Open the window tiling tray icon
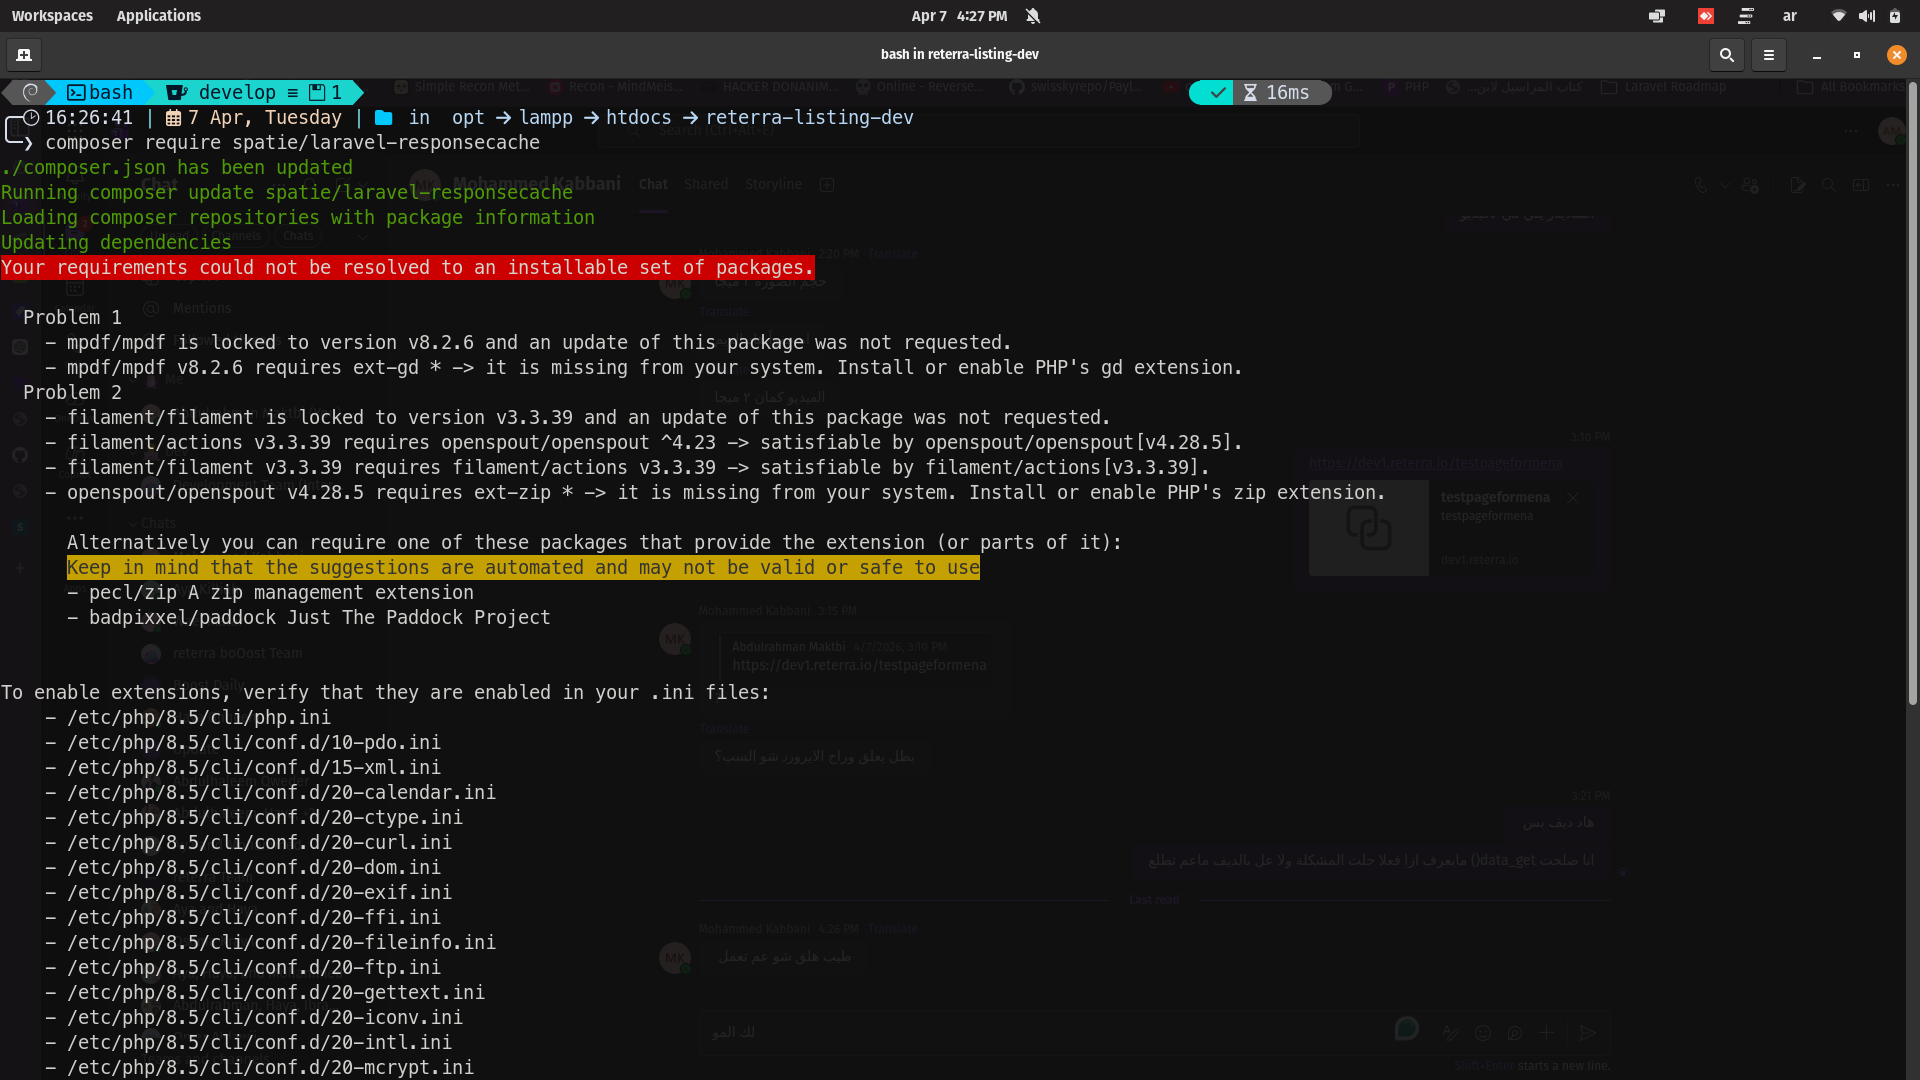Screen dimensions: 1920x1080 (1657, 16)
